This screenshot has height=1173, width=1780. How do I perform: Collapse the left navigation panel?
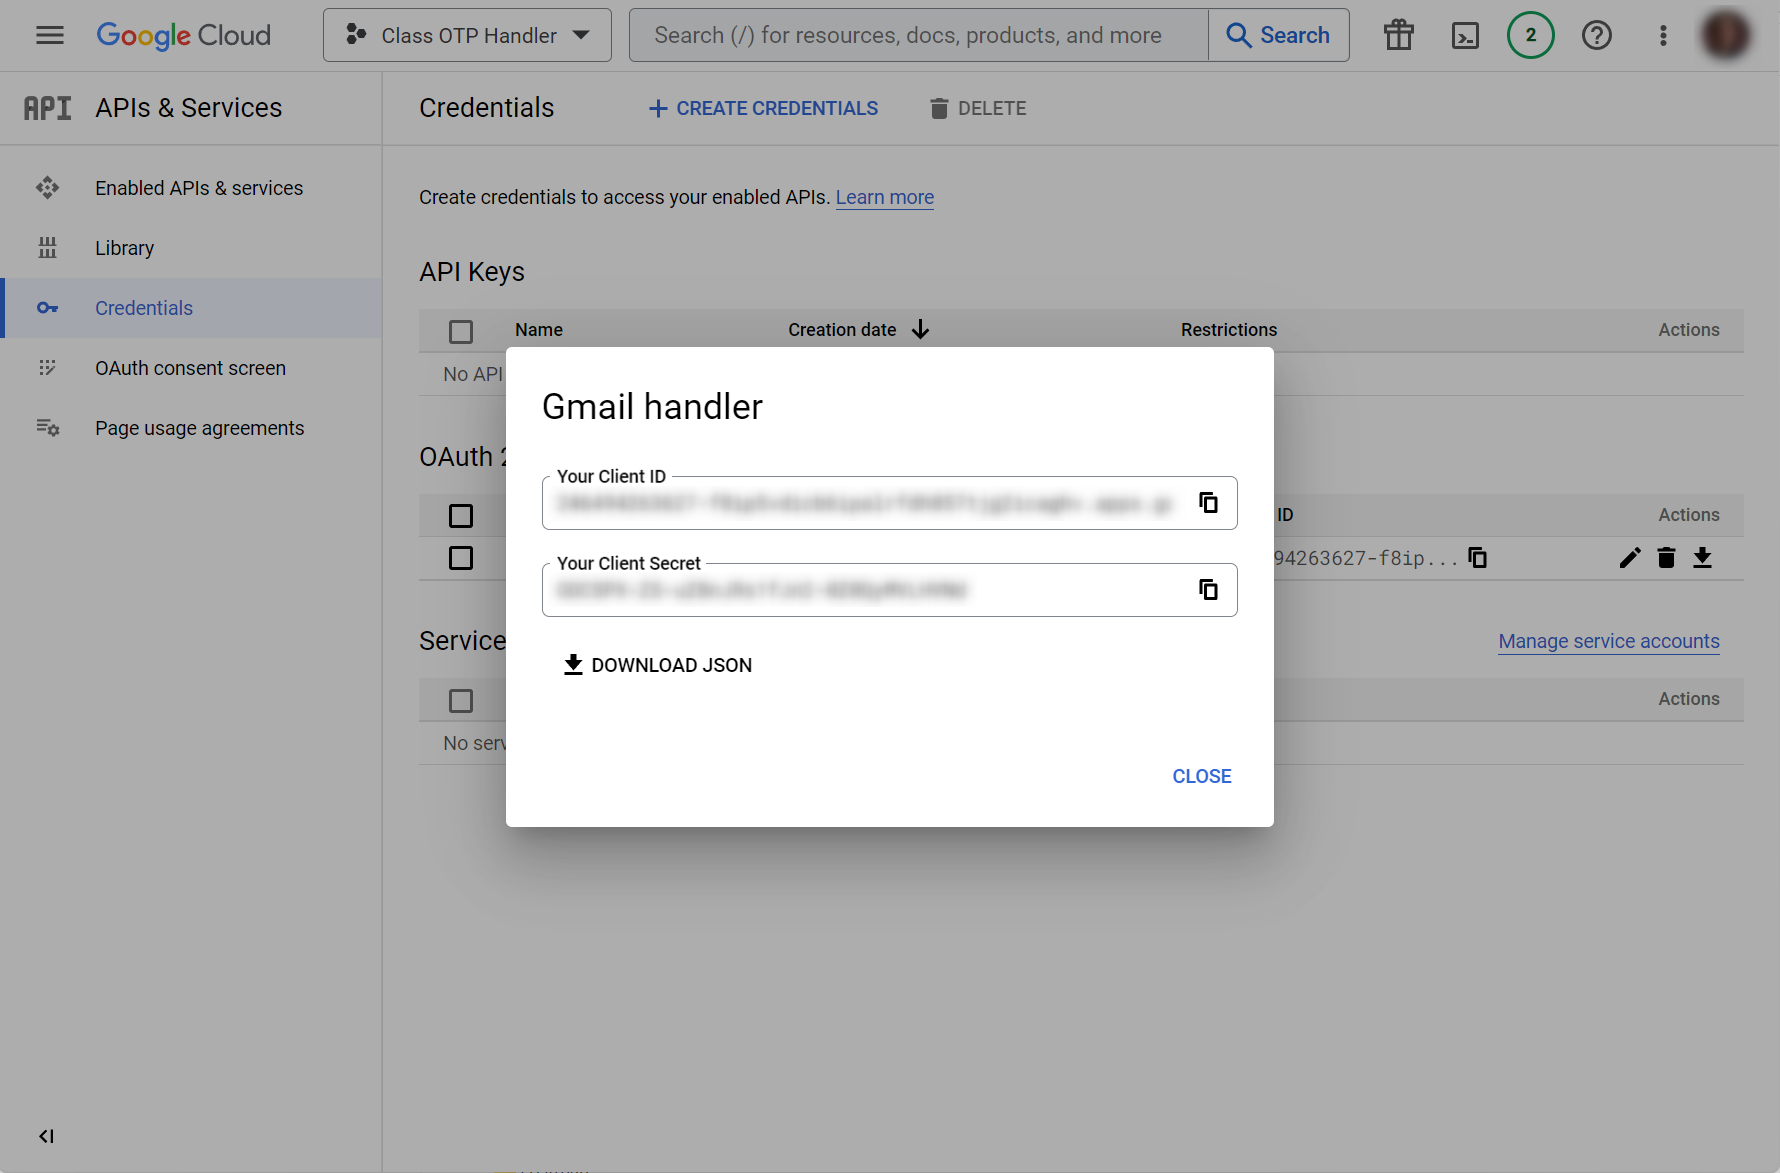pos(45,1136)
